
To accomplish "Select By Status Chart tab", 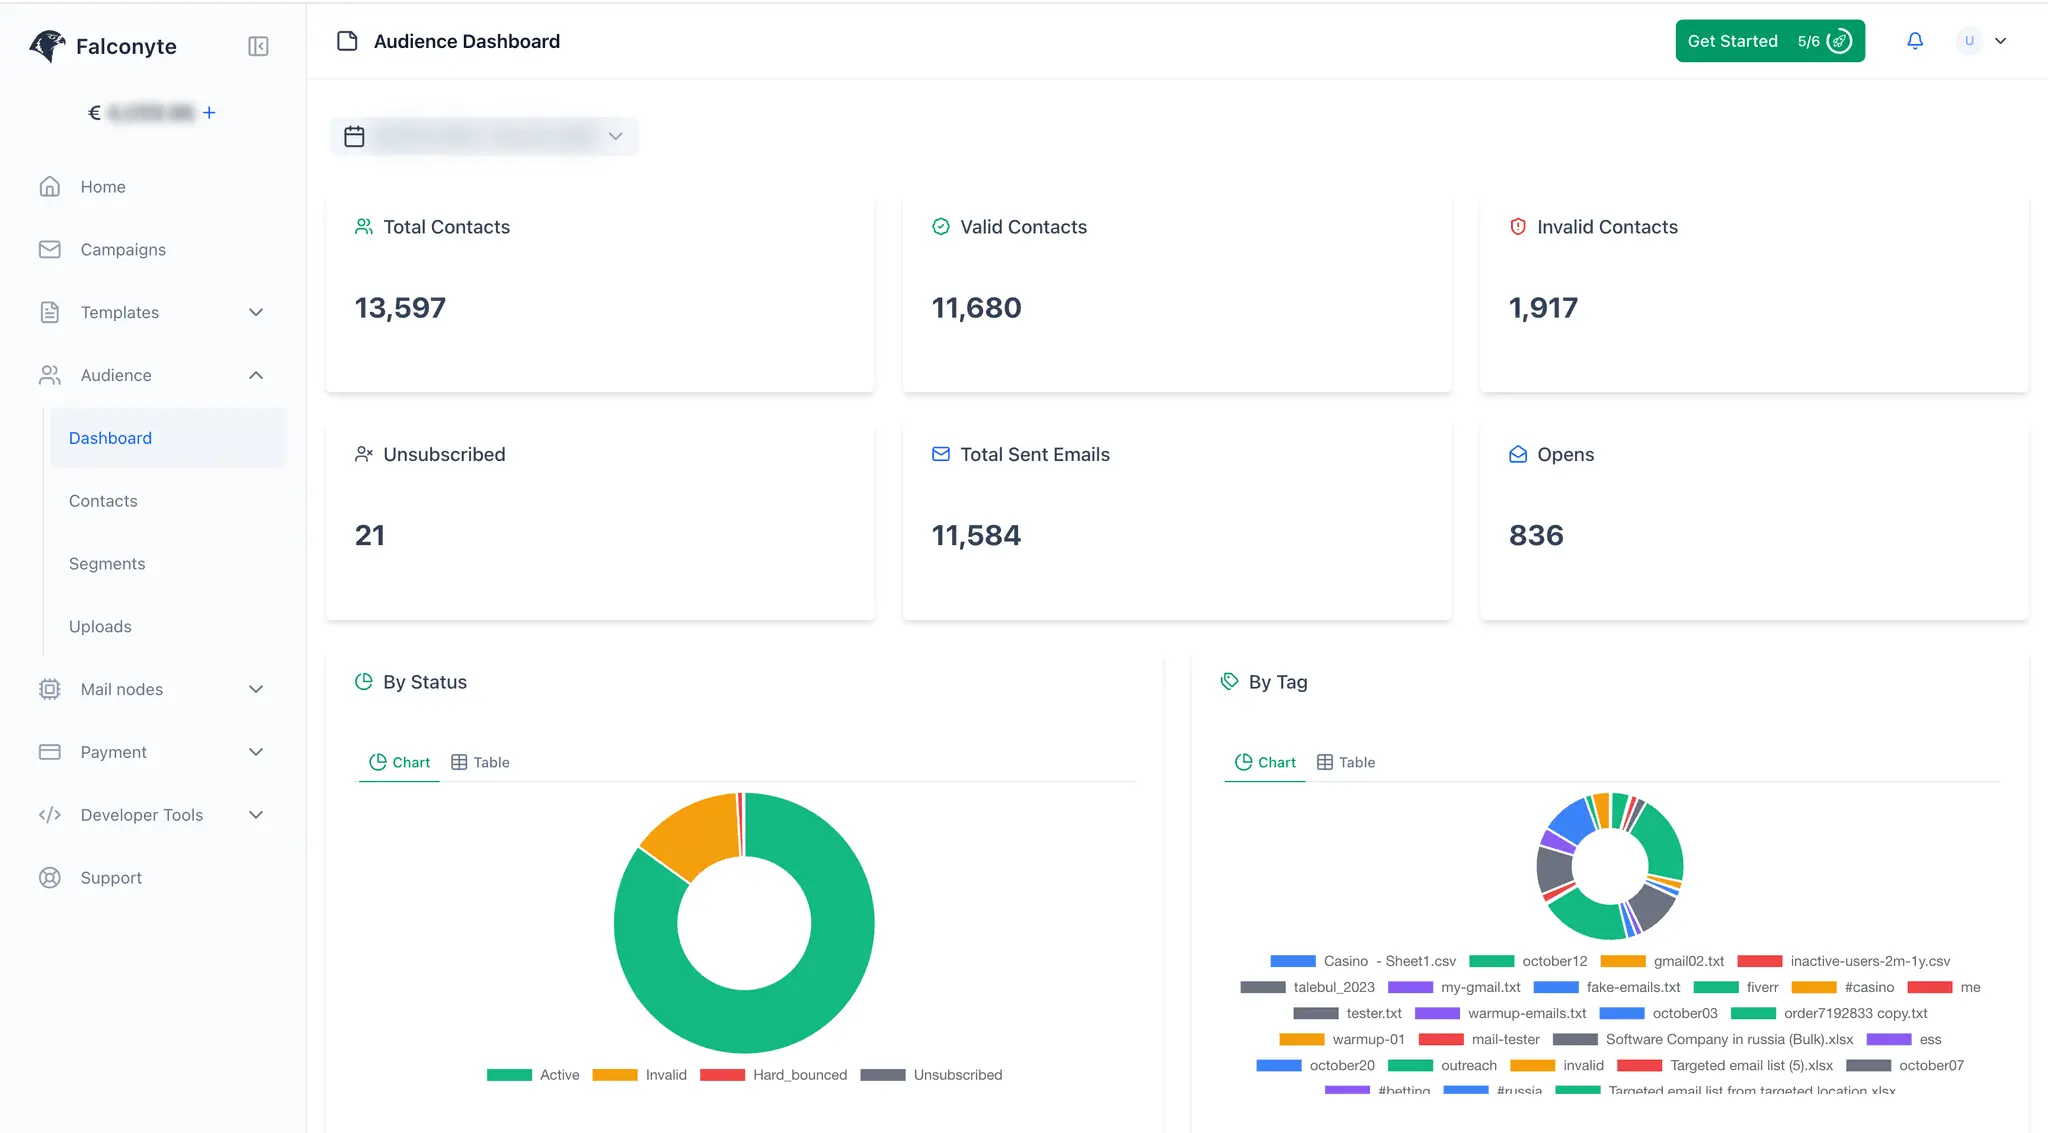I will tap(399, 762).
